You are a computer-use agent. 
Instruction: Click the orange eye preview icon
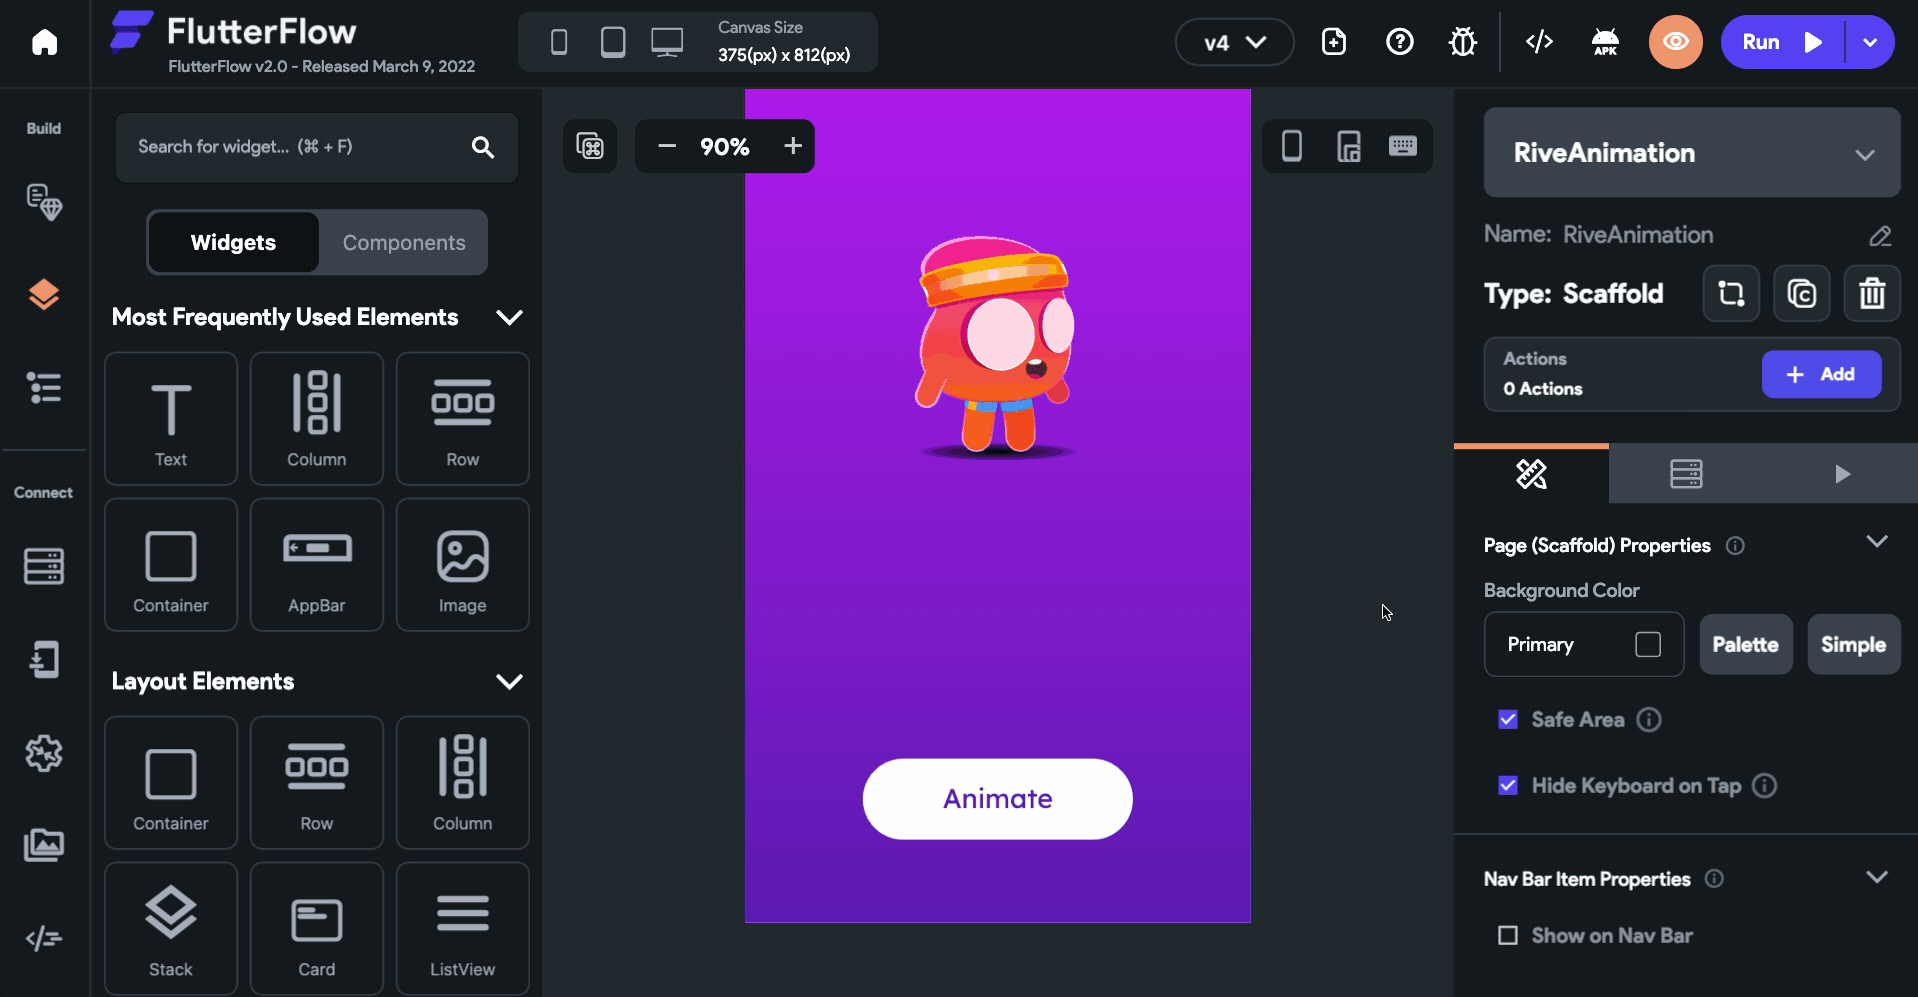(x=1675, y=41)
